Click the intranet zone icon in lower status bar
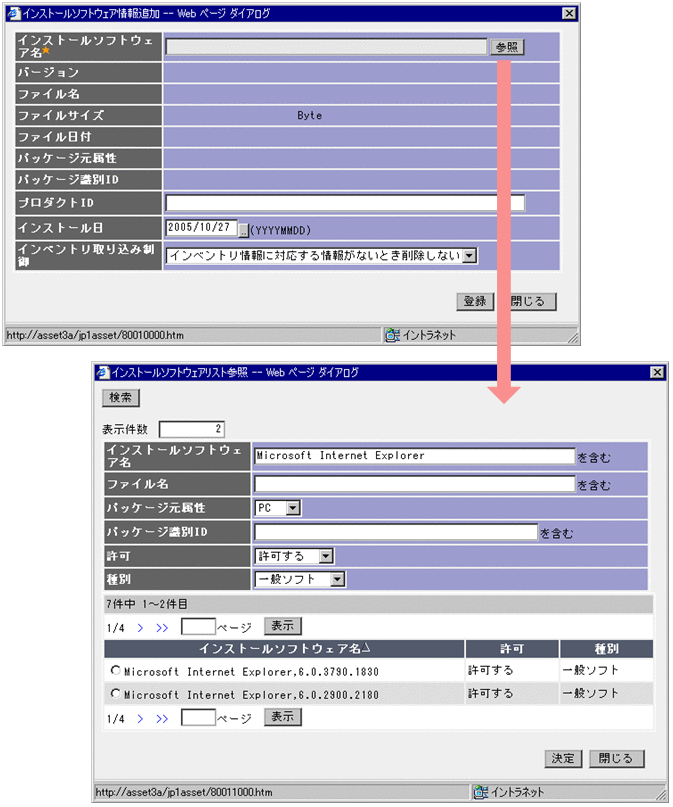673x807 pixels. point(481,792)
